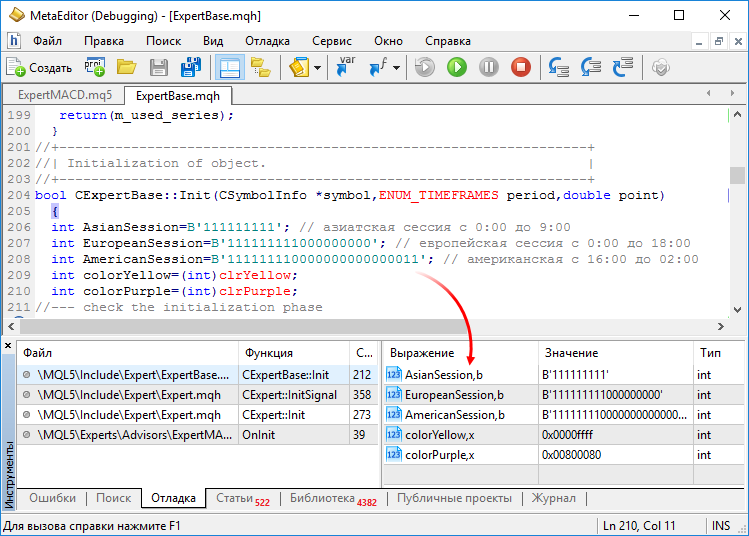Open the Отладка menu
The width and height of the screenshot is (749, 536).
click(267, 41)
